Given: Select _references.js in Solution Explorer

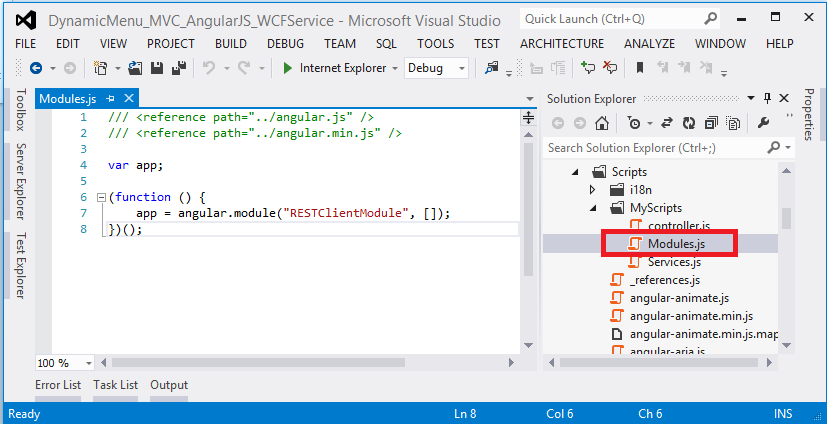Looking at the screenshot, I should 665,280.
